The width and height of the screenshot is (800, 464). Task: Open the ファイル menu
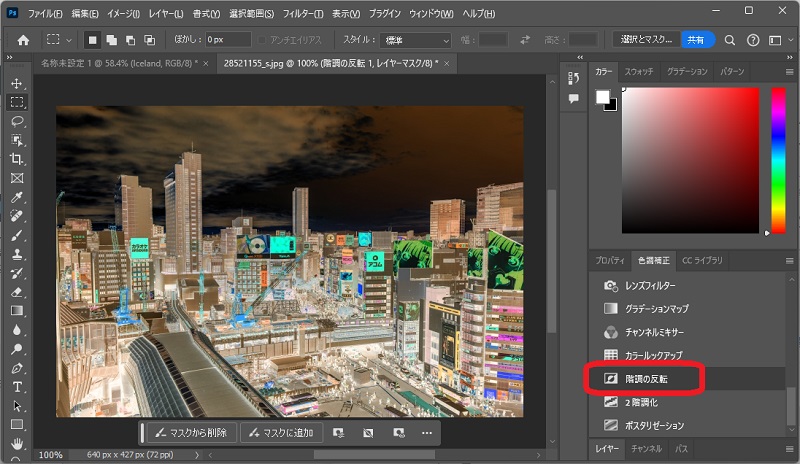coord(45,14)
